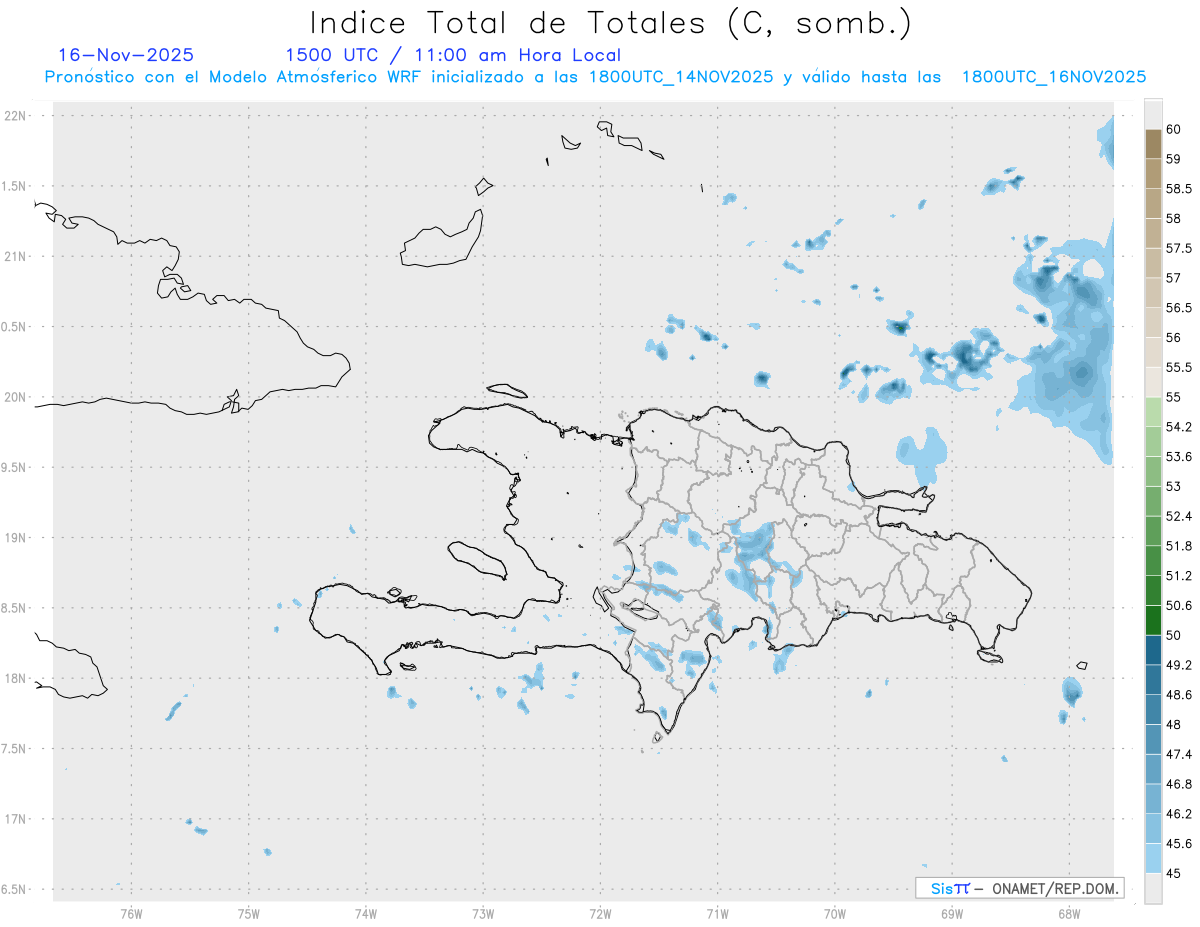Click the date "16-Nov-2025"
The image size is (1200, 927).
(x=126, y=55)
